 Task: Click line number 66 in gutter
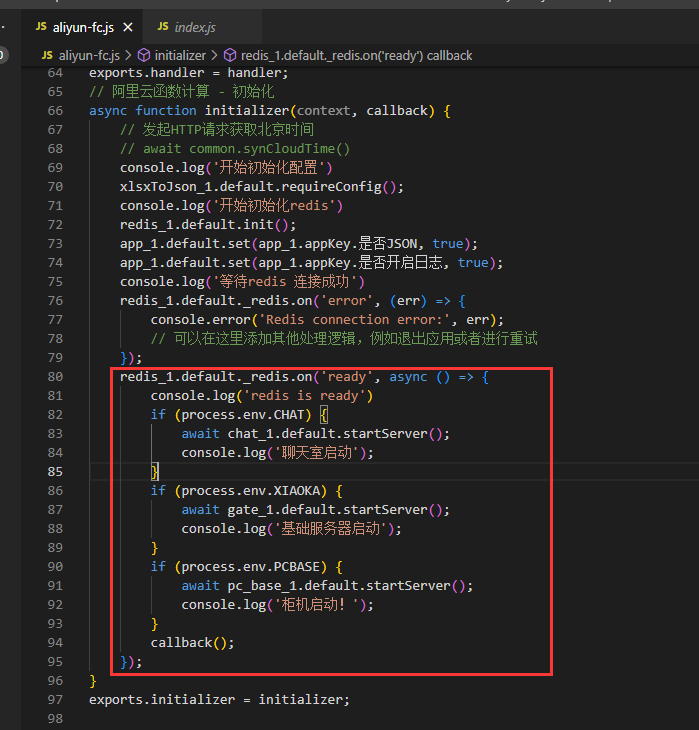pyautogui.click(x=55, y=111)
